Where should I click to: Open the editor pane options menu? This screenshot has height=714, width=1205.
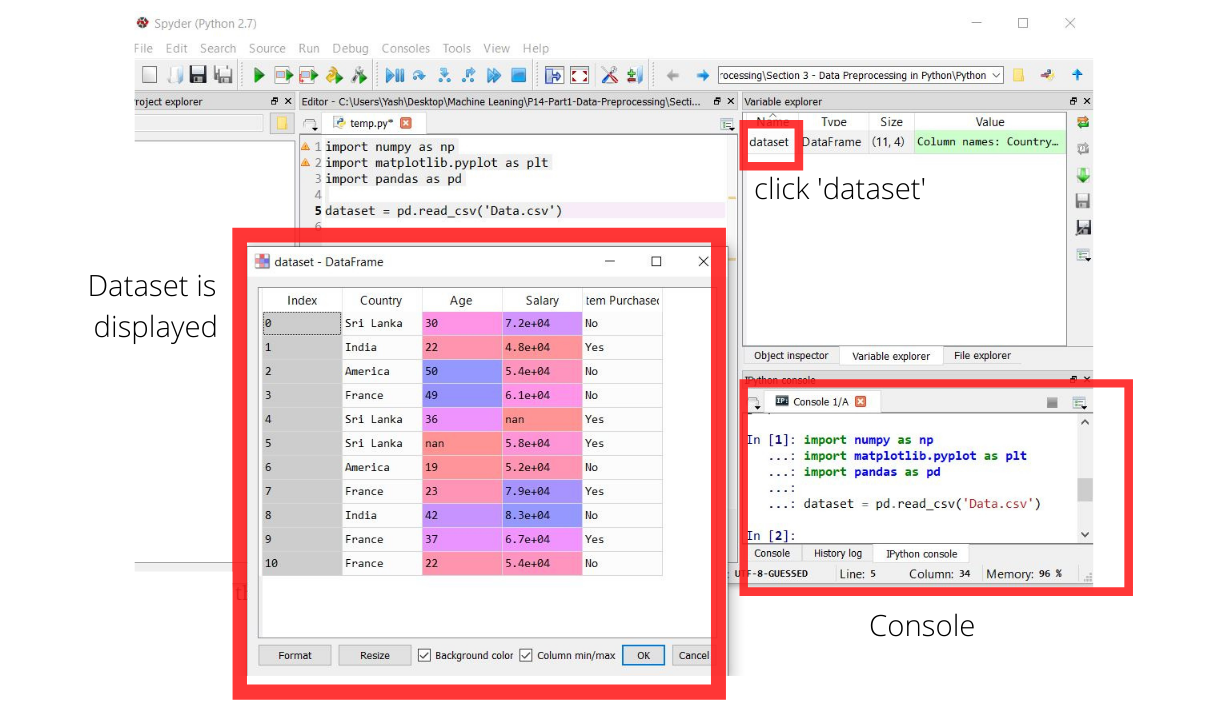[x=727, y=124]
